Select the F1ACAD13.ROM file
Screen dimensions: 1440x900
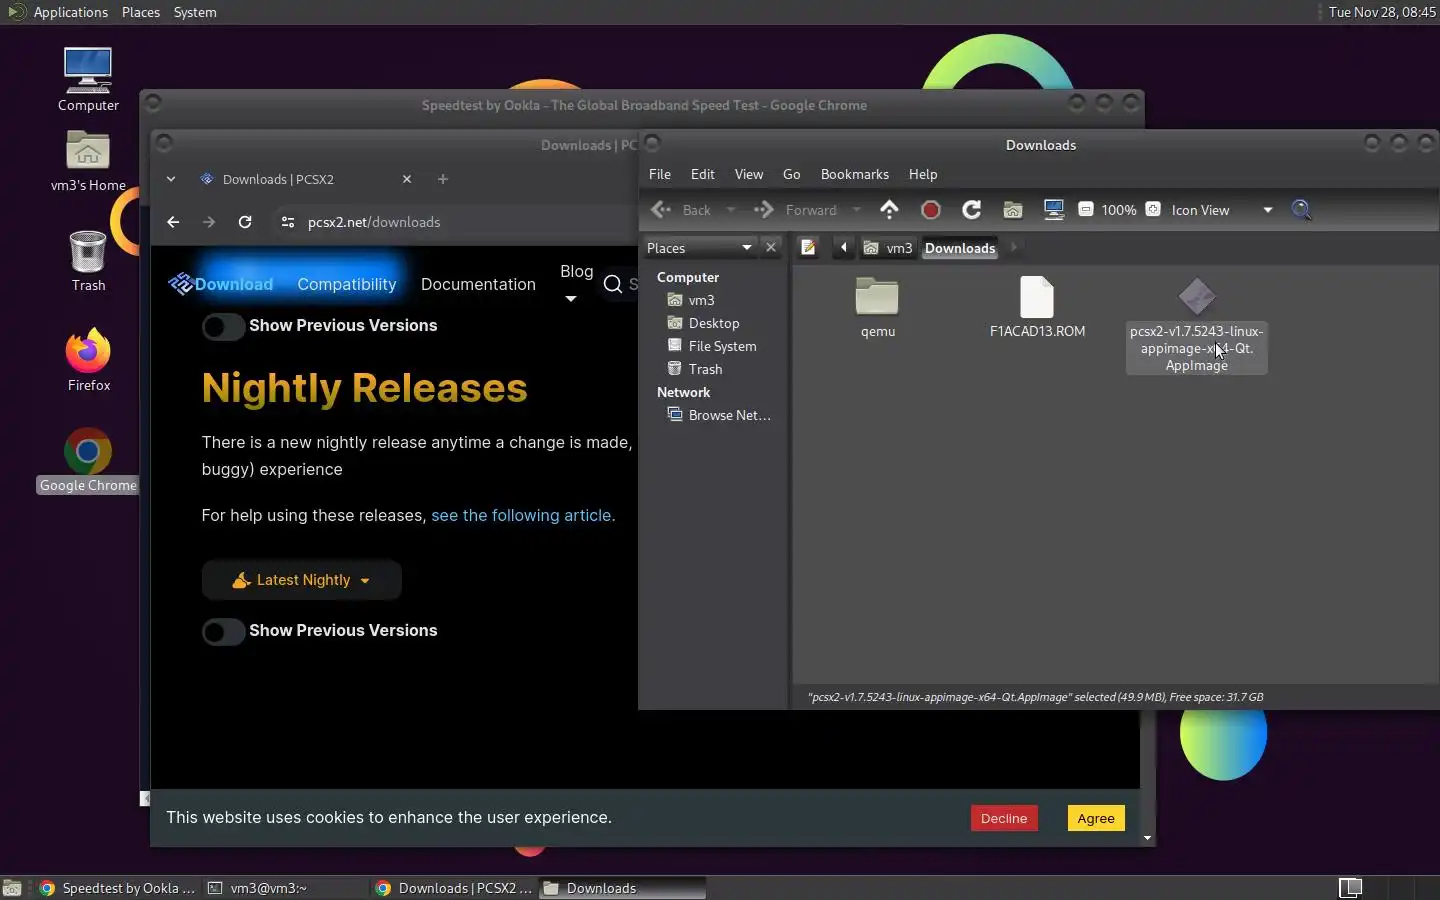(1037, 308)
